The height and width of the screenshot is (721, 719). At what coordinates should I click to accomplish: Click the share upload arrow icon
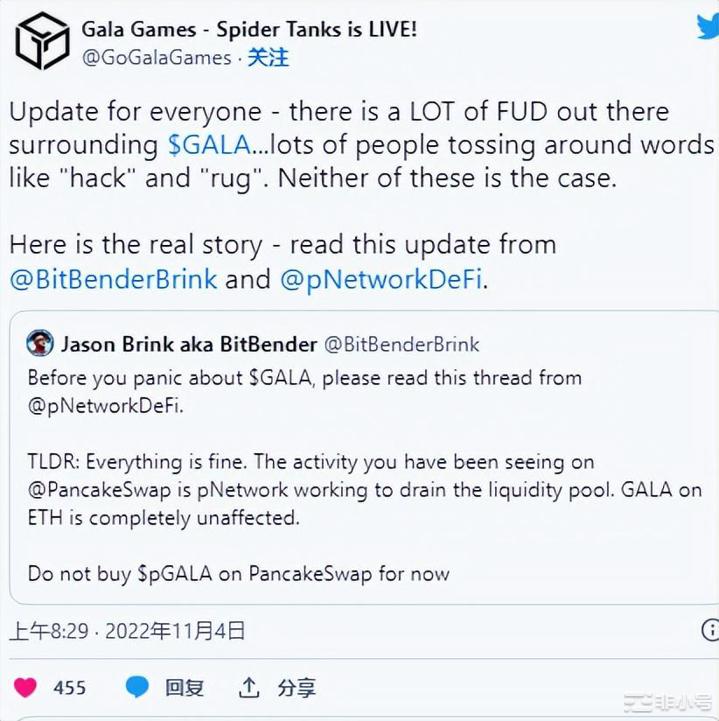[x=248, y=688]
